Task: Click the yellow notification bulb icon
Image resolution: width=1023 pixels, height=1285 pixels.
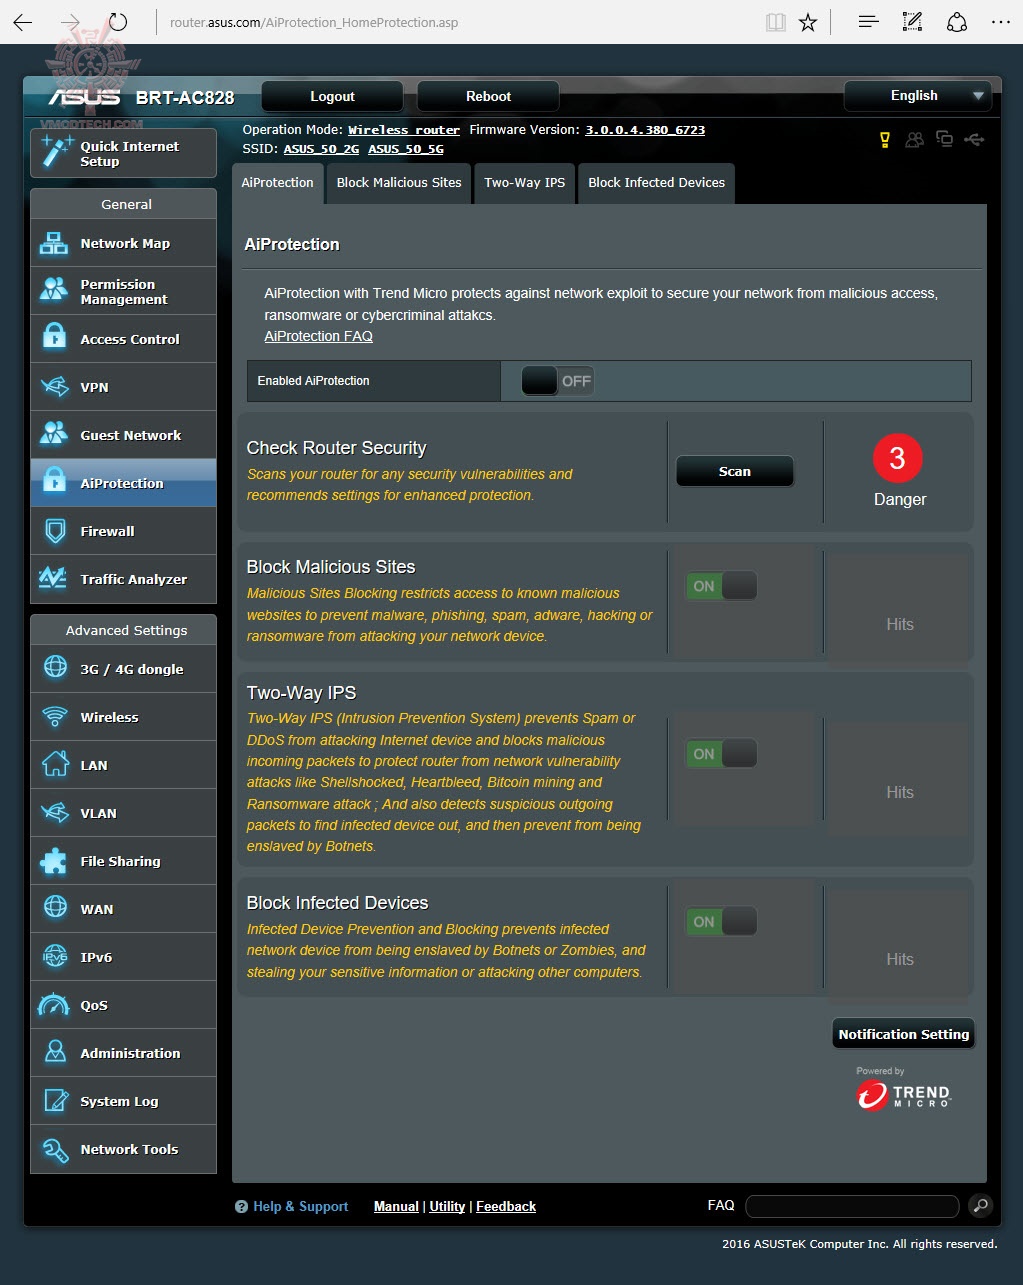Action: point(885,140)
